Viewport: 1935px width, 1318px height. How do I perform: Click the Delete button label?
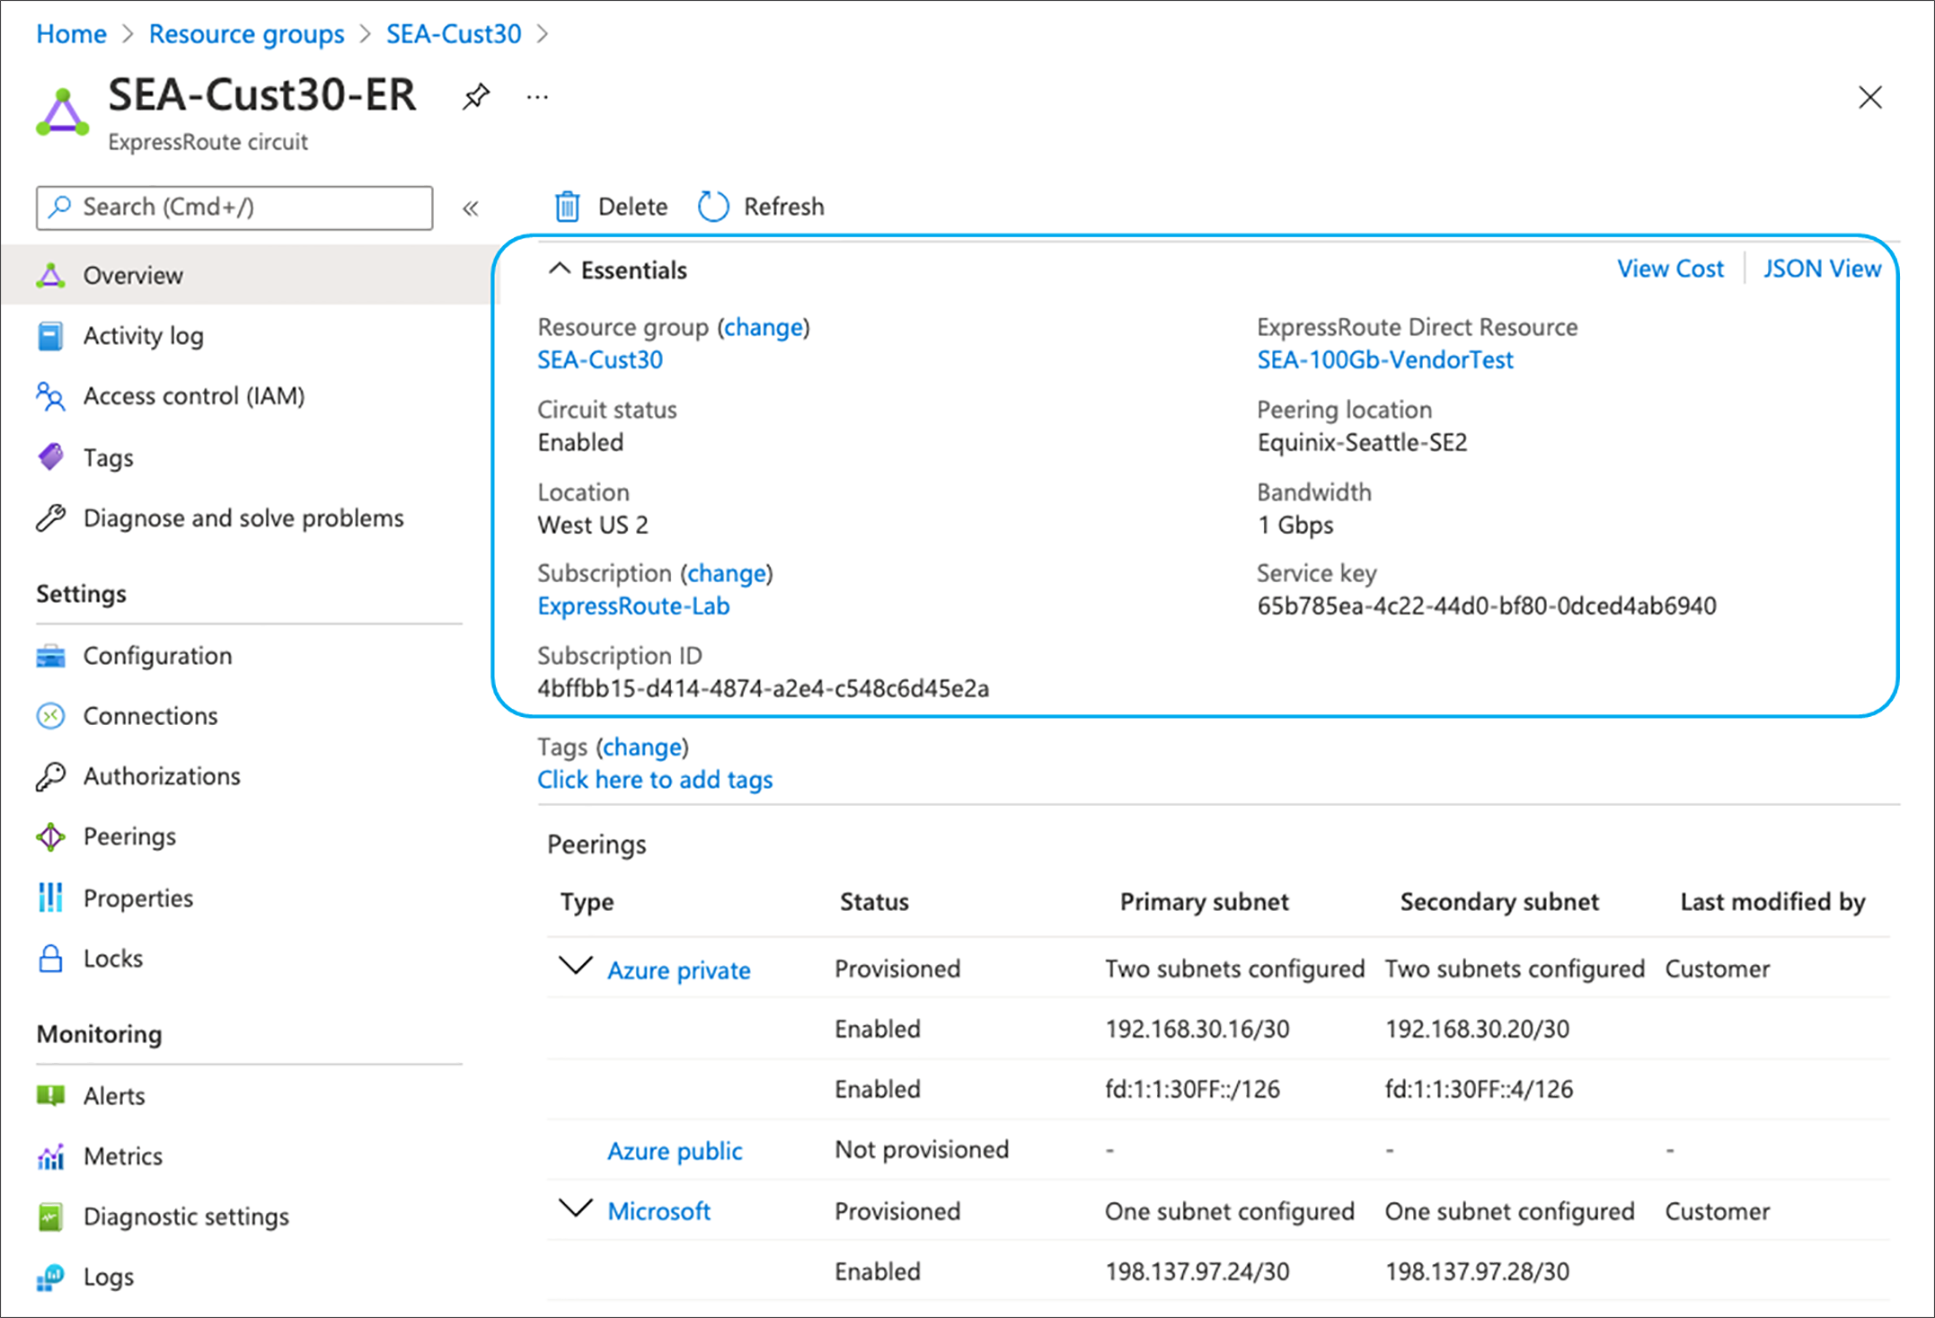tap(632, 206)
